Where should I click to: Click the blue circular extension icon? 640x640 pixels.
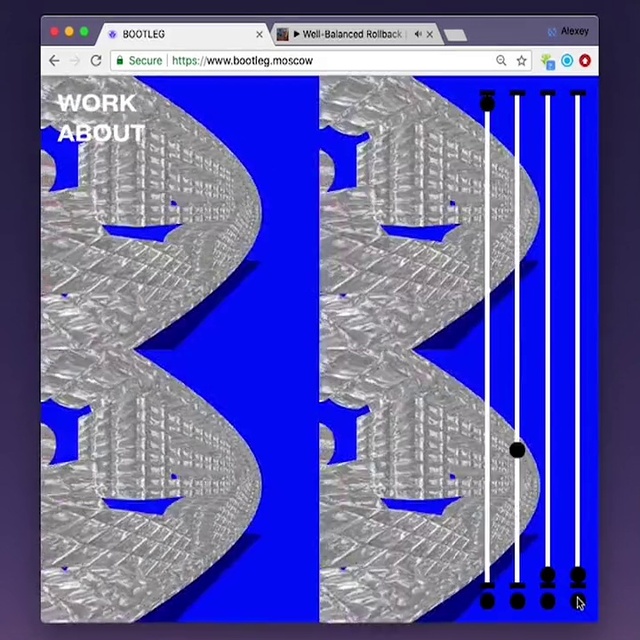tap(567, 61)
